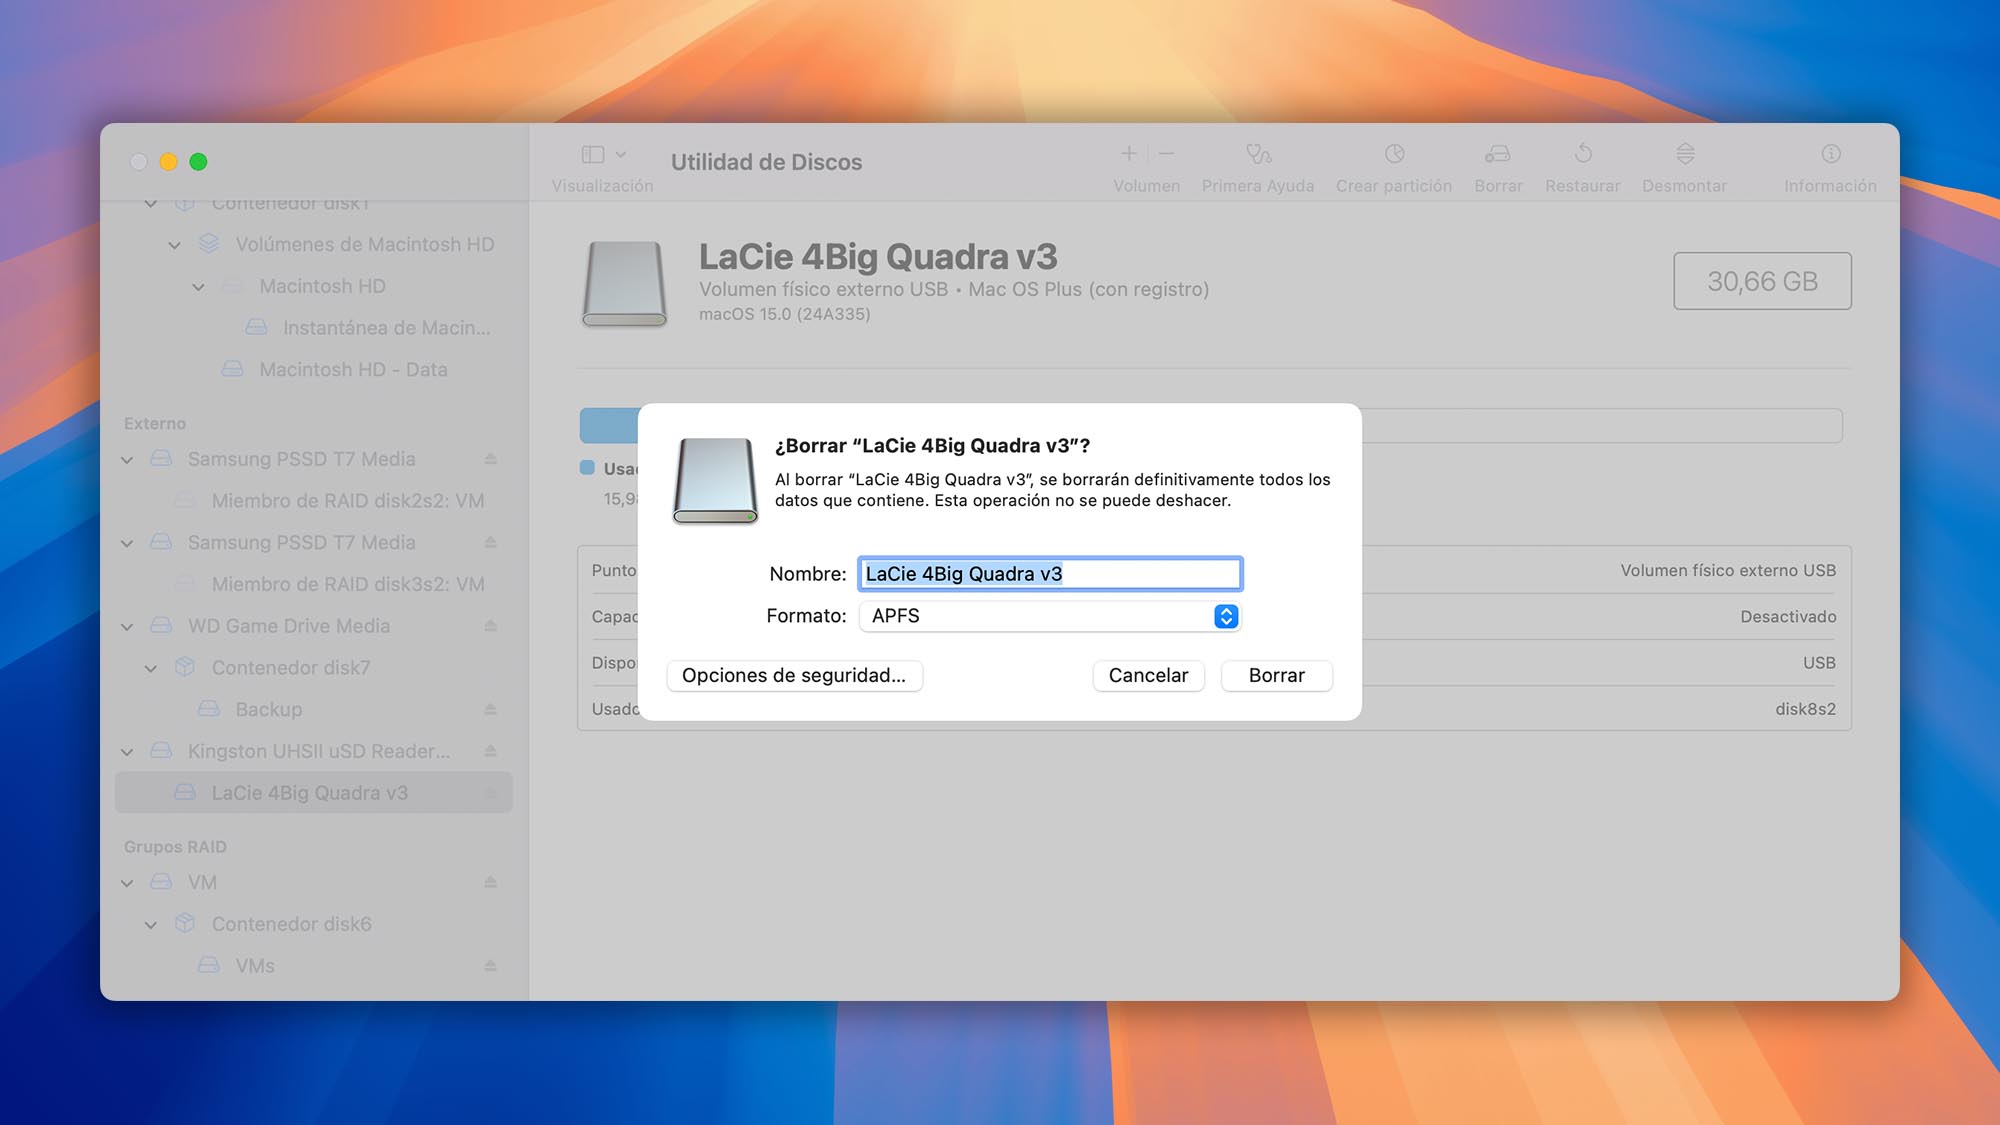Select Miembro de RAID disk3s2: VM

pos(347,584)
